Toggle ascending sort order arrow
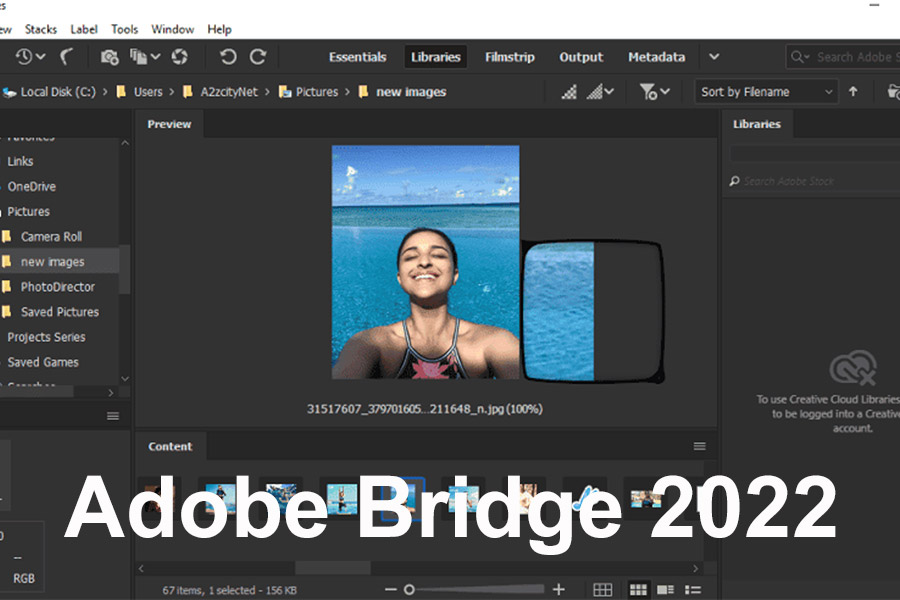The width and height of the screenshot is (900, 600). pos(853,91)
